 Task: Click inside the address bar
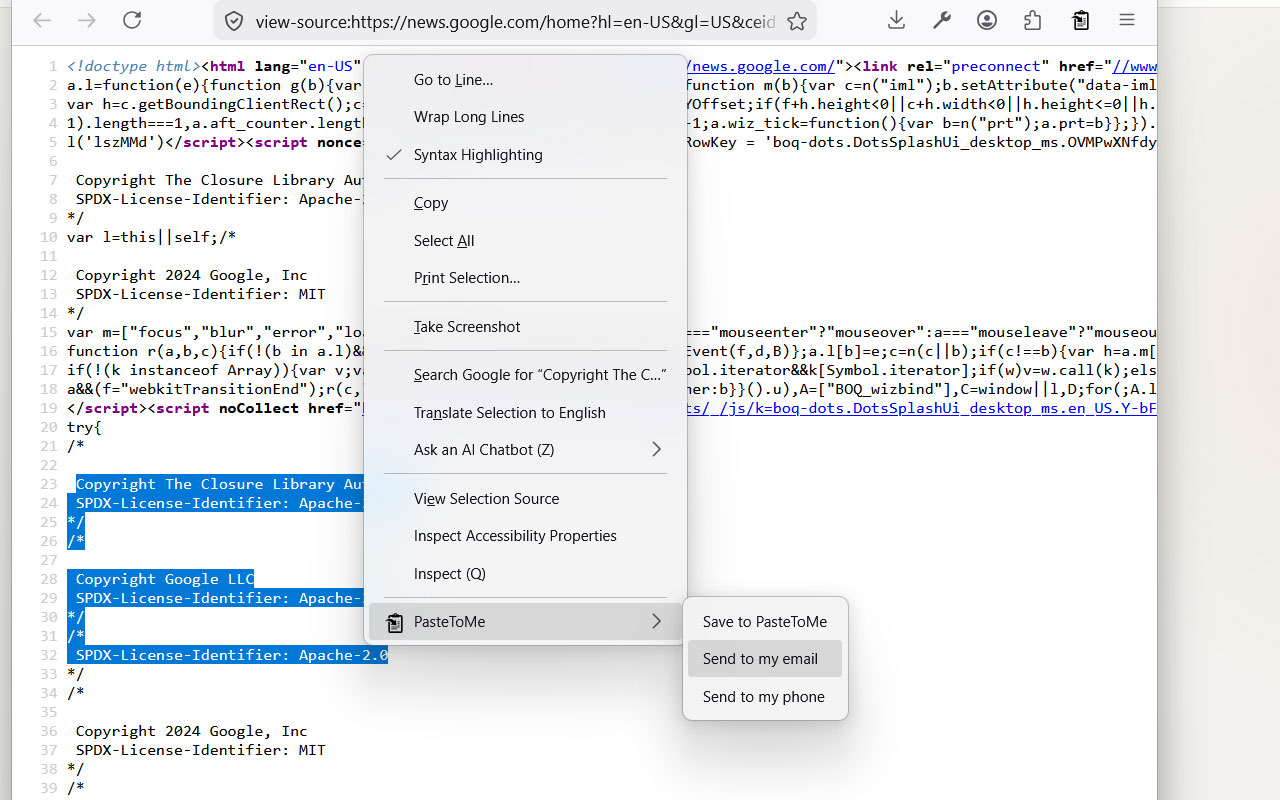(520, 20)
